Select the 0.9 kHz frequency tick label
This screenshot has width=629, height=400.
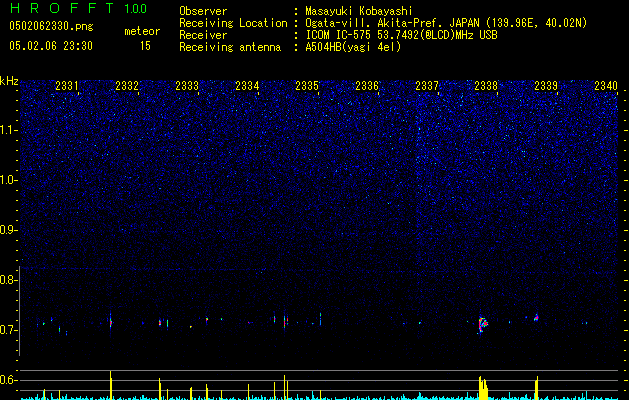(7, 230)
